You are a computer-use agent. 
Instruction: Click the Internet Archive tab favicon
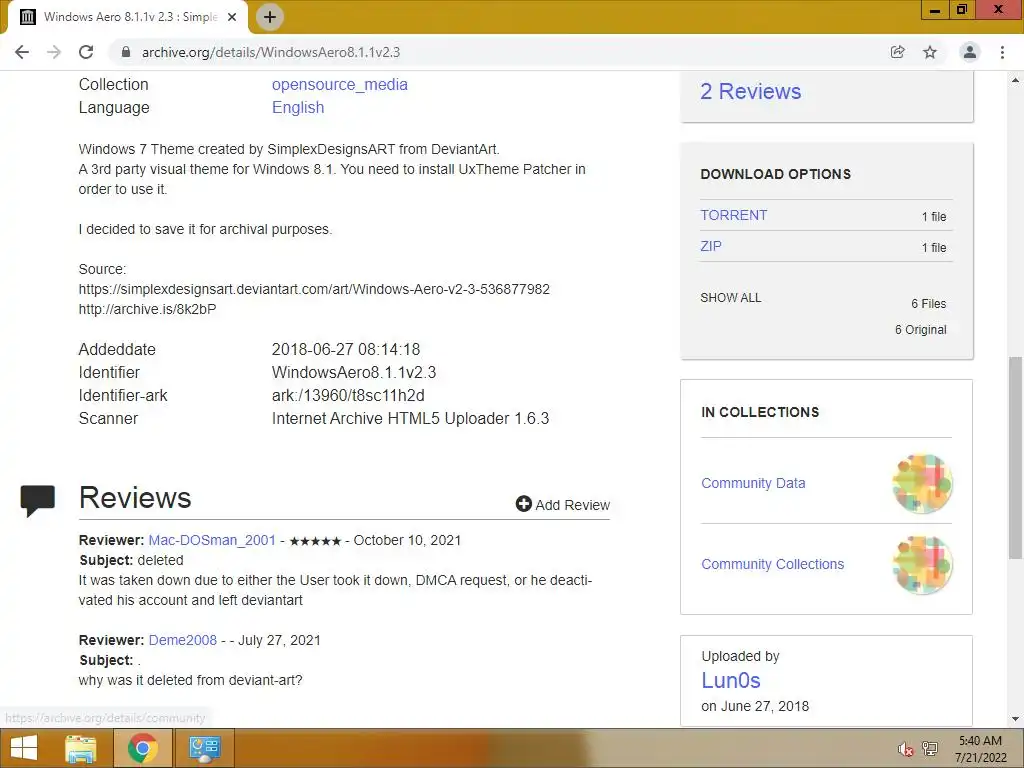(x=27, y=17)
